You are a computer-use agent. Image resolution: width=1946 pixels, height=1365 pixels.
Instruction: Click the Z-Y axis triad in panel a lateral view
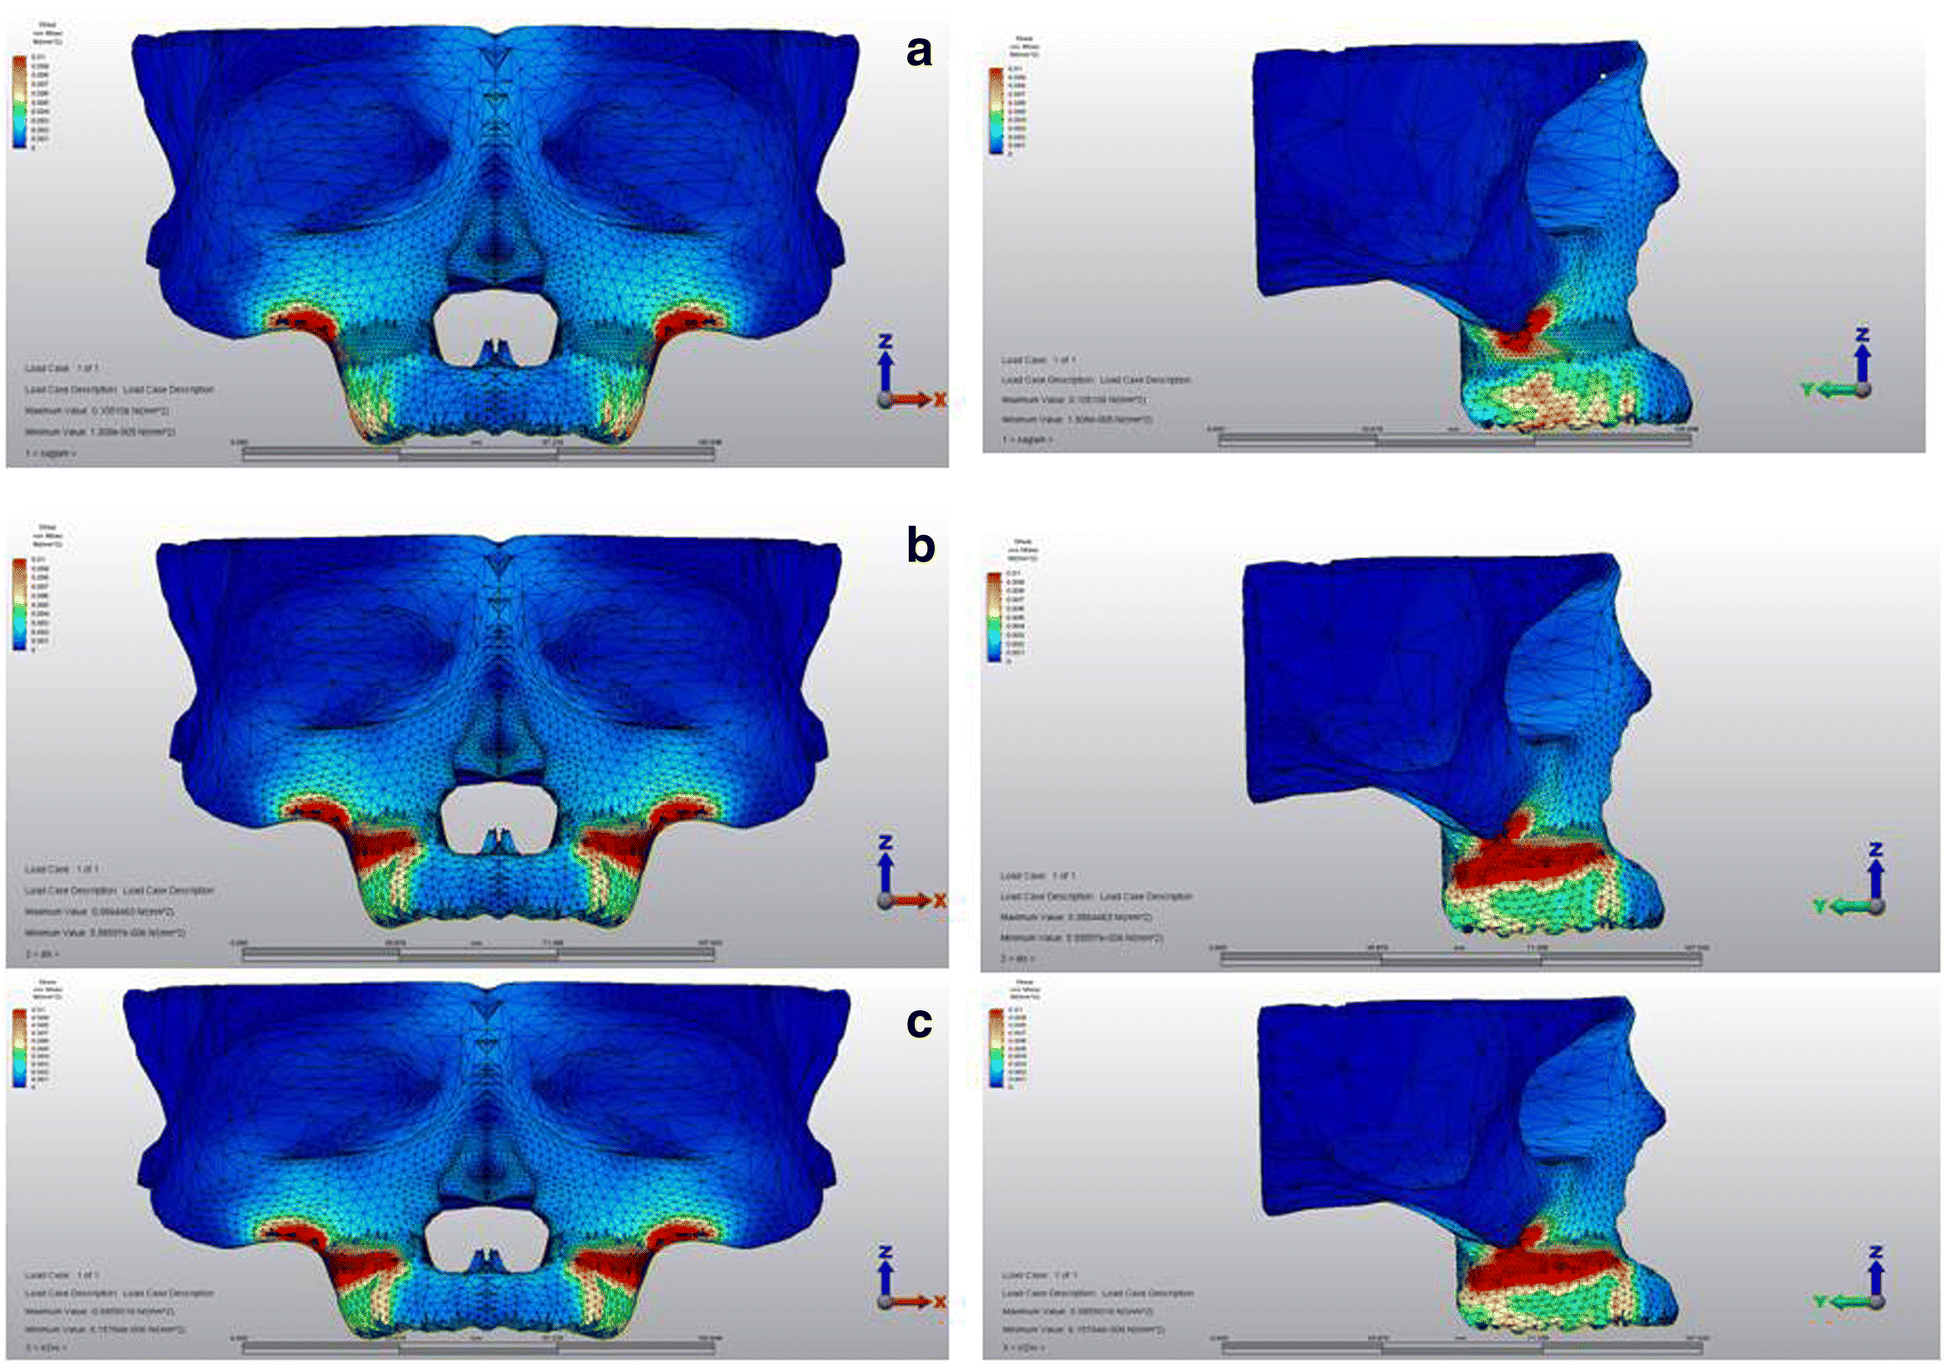click(x=1838, y=364)
